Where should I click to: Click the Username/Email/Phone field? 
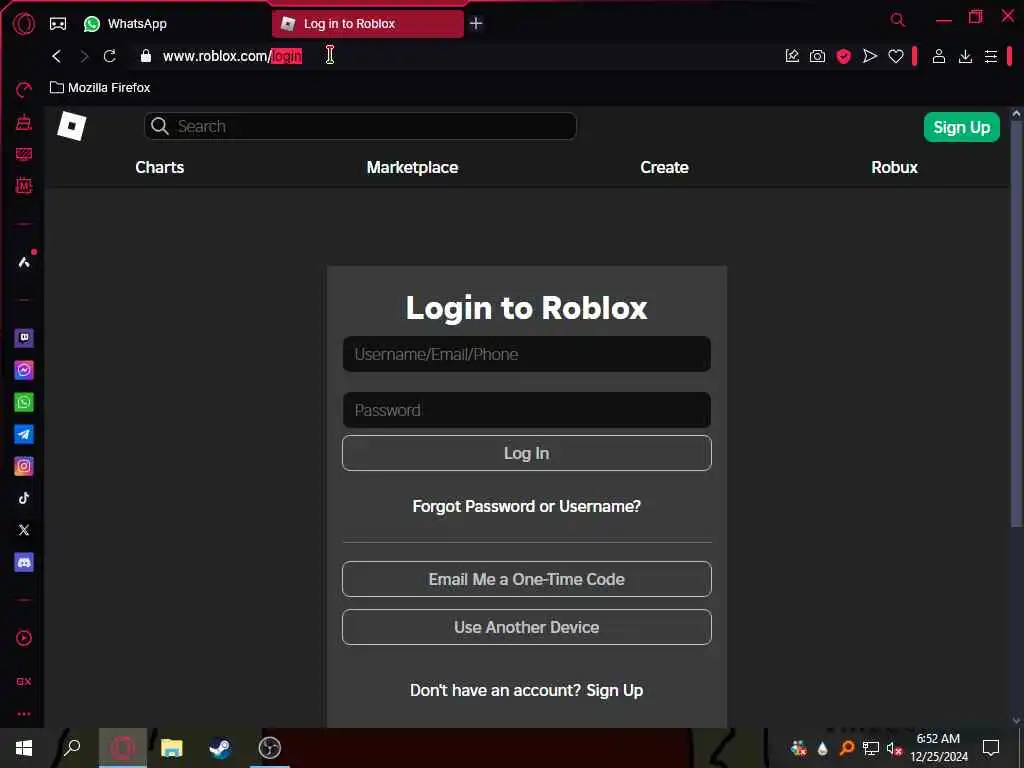(x=526, y=354)
